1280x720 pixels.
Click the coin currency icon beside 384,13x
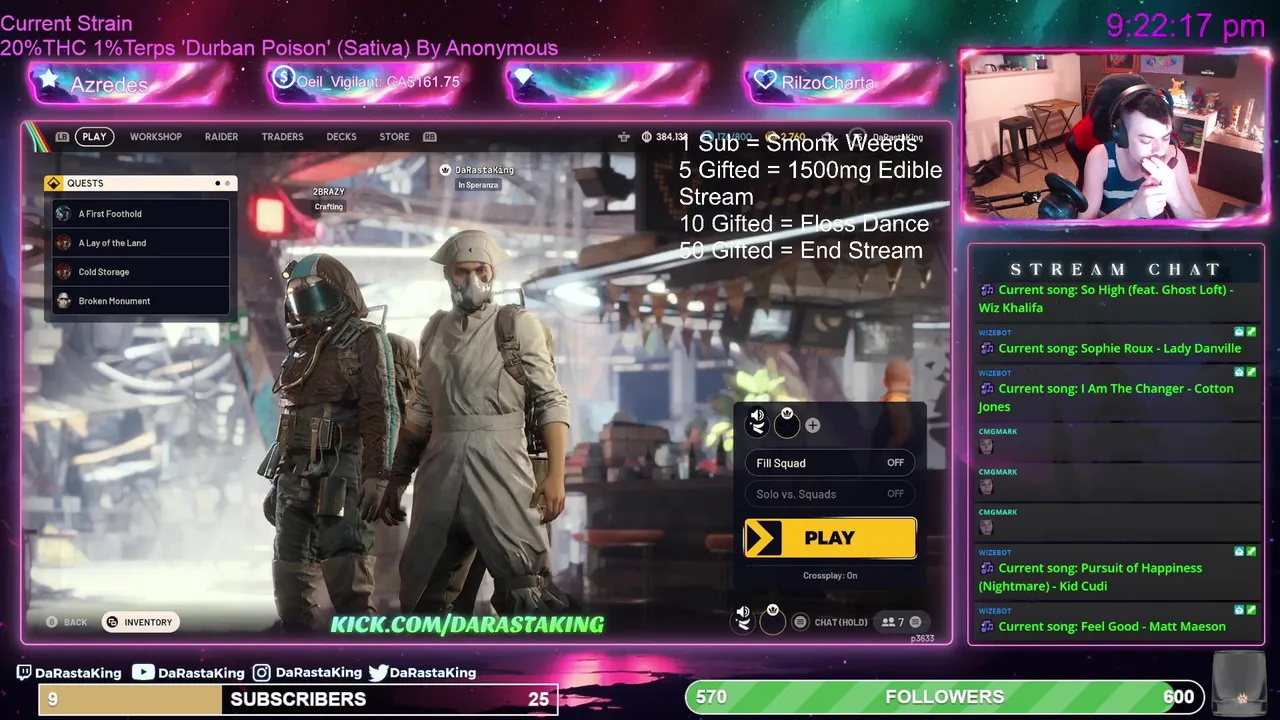(647, 137)
